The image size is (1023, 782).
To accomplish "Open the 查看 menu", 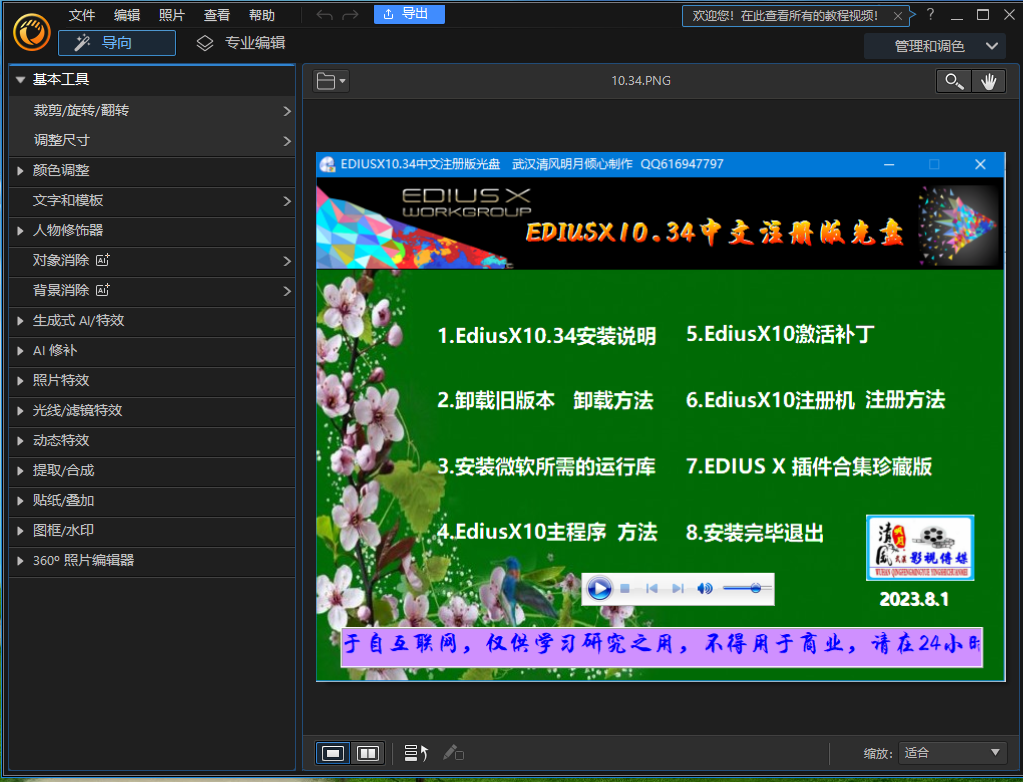I will 217,15.
